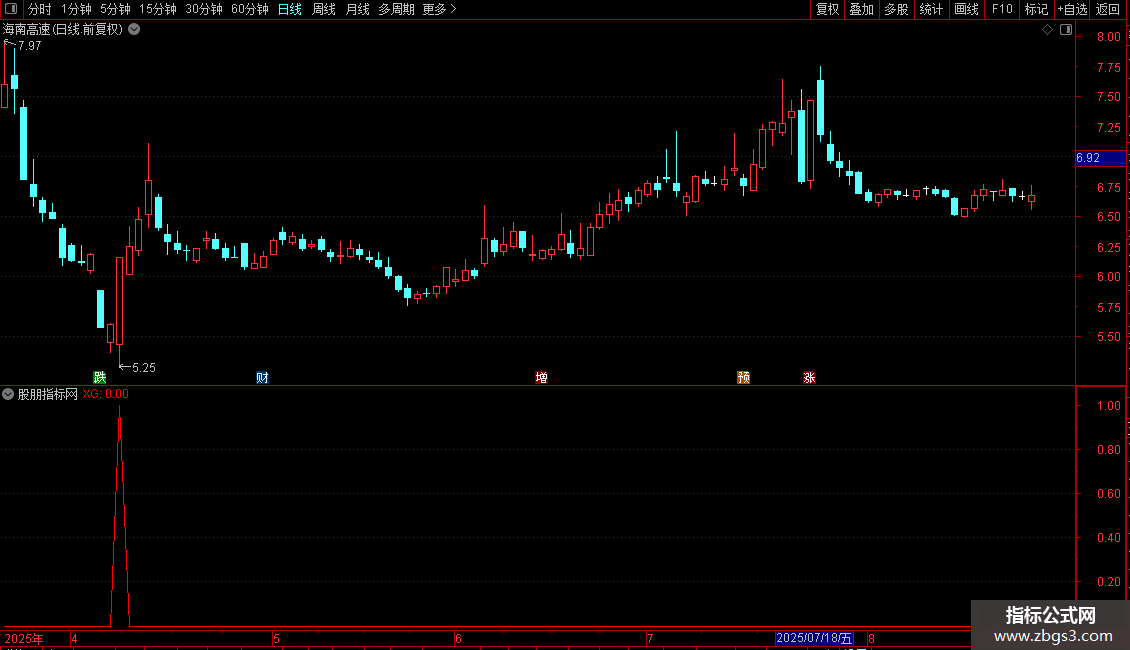This screenshot has width=1130, height=650.
Task: Click the 1.00 indicator axis label
Action: (x=1108, y=406)
